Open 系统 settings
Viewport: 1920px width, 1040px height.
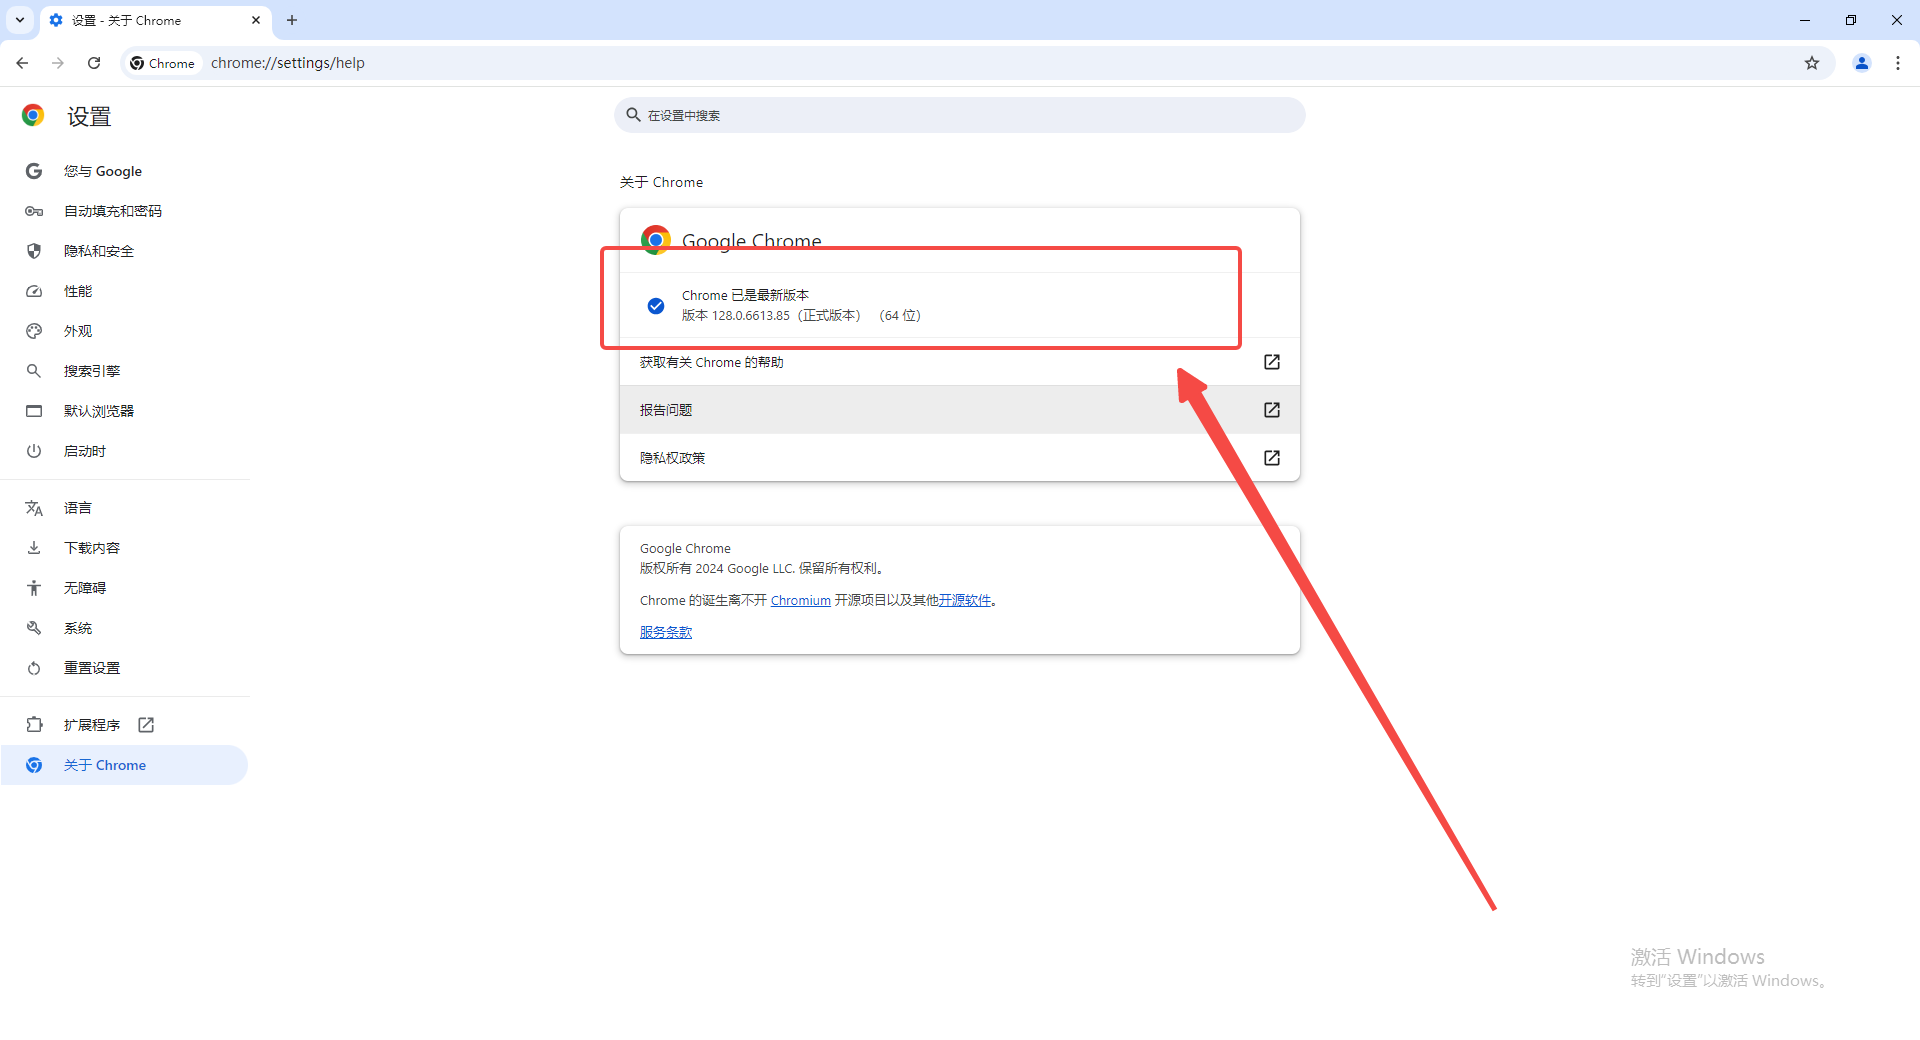coord(125,628)
